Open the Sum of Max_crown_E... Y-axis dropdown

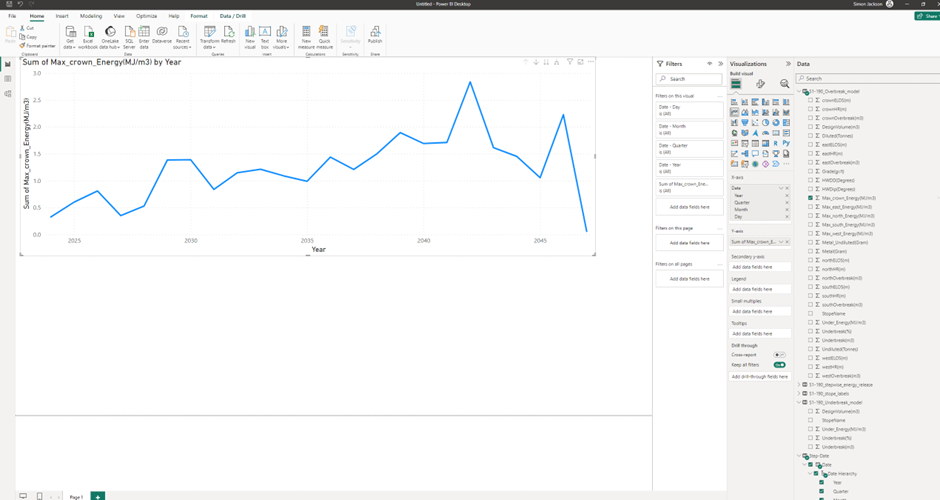pyautogui.click(x=781, y=242)
